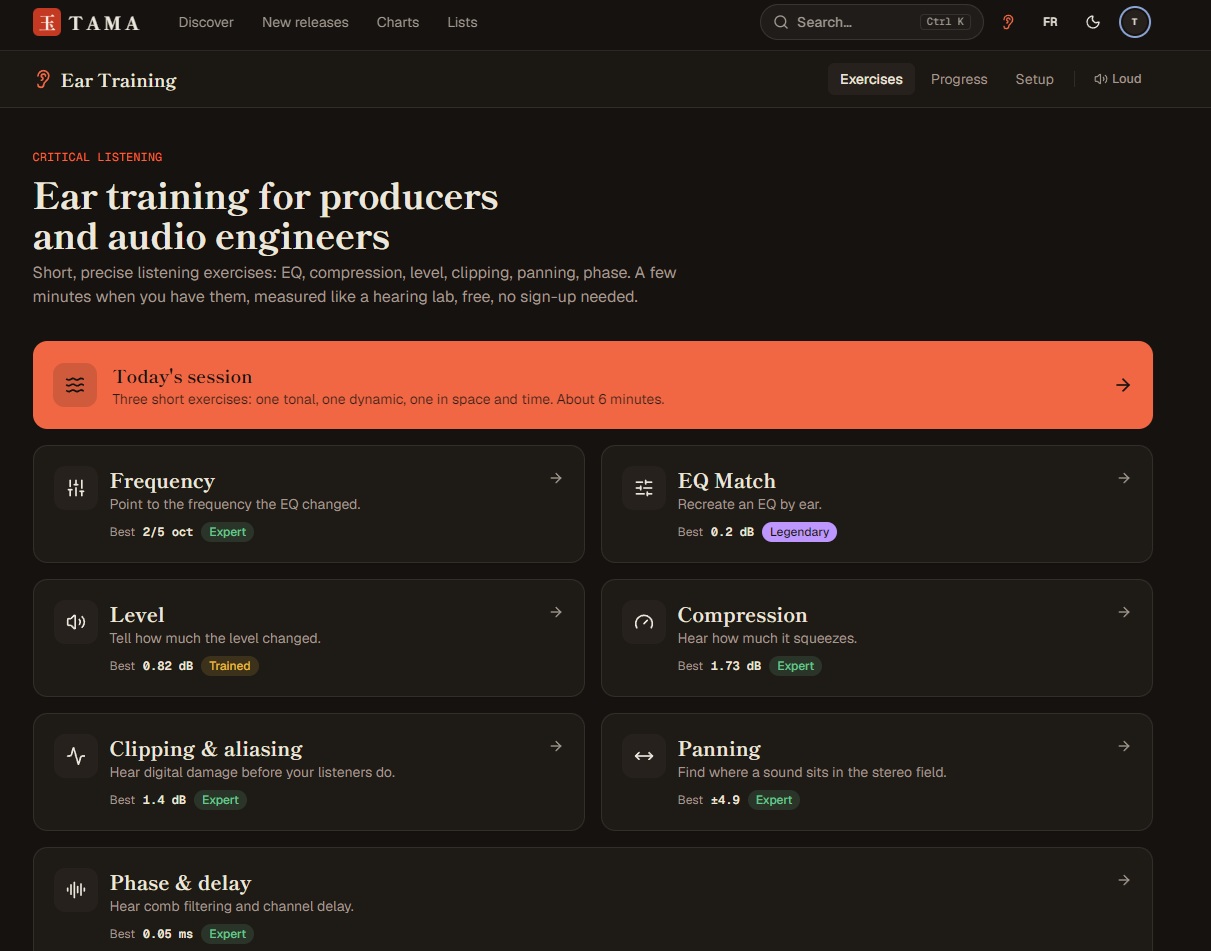Screen dimensions: 1211x951
Task: Open New releases page
Action: [x=305, y=22]
